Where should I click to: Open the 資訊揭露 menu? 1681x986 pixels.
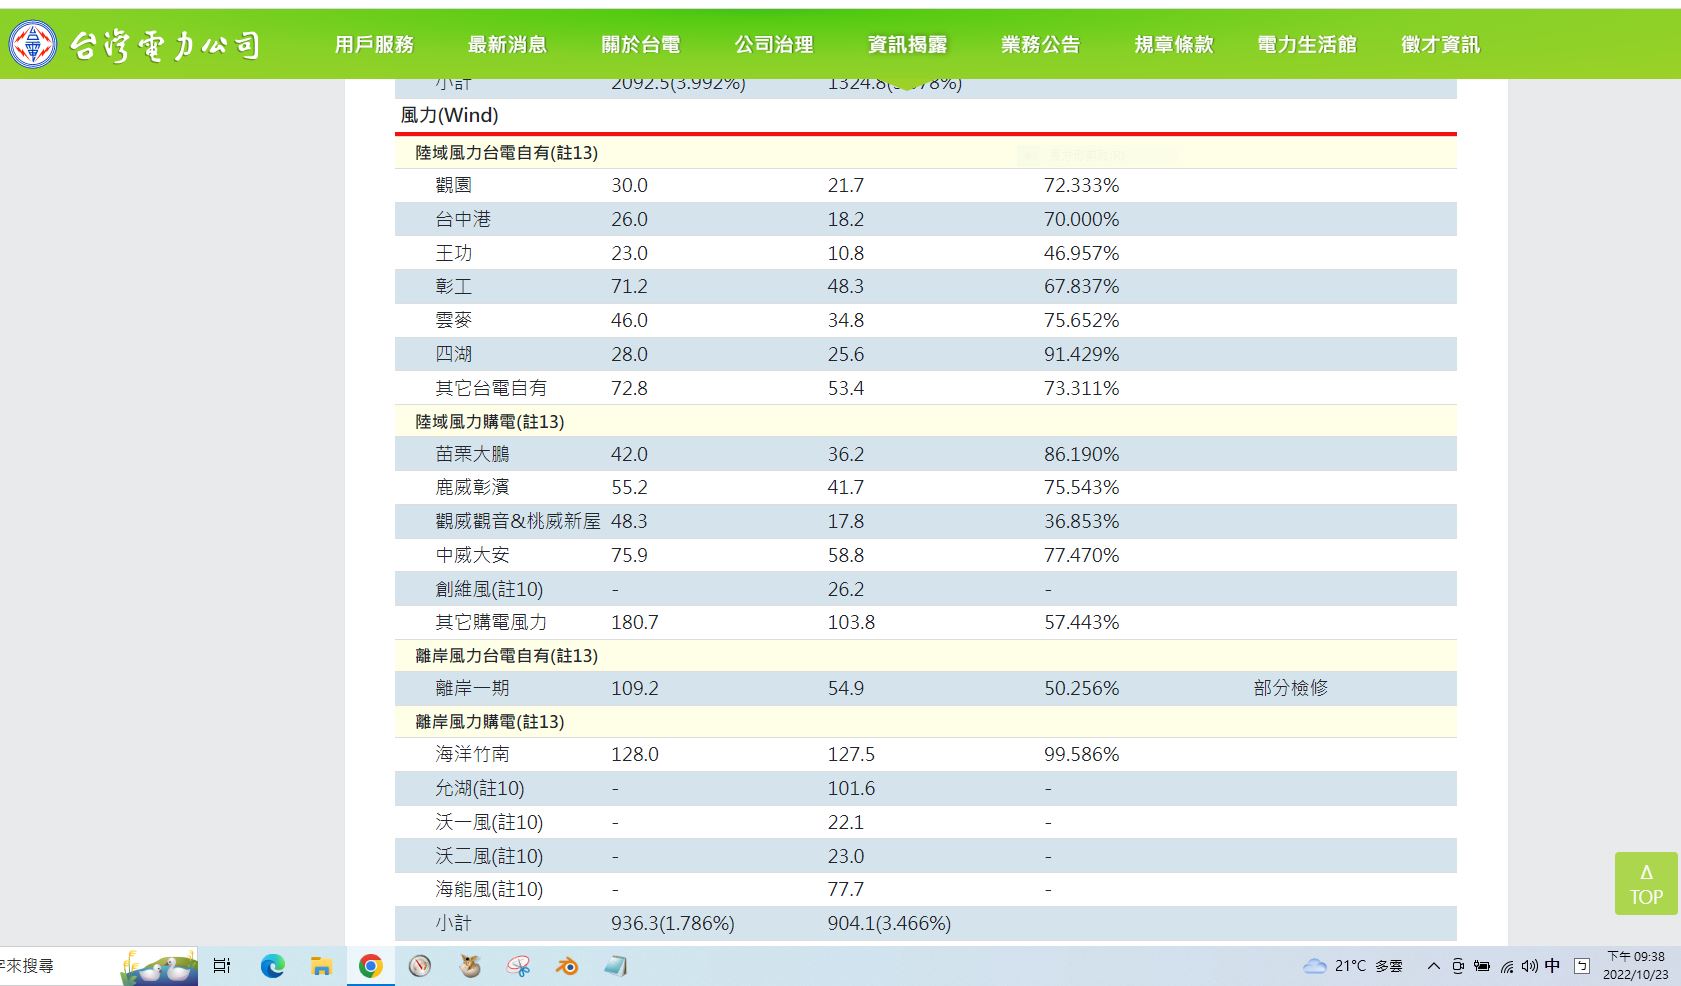click(x=907, y=45)
